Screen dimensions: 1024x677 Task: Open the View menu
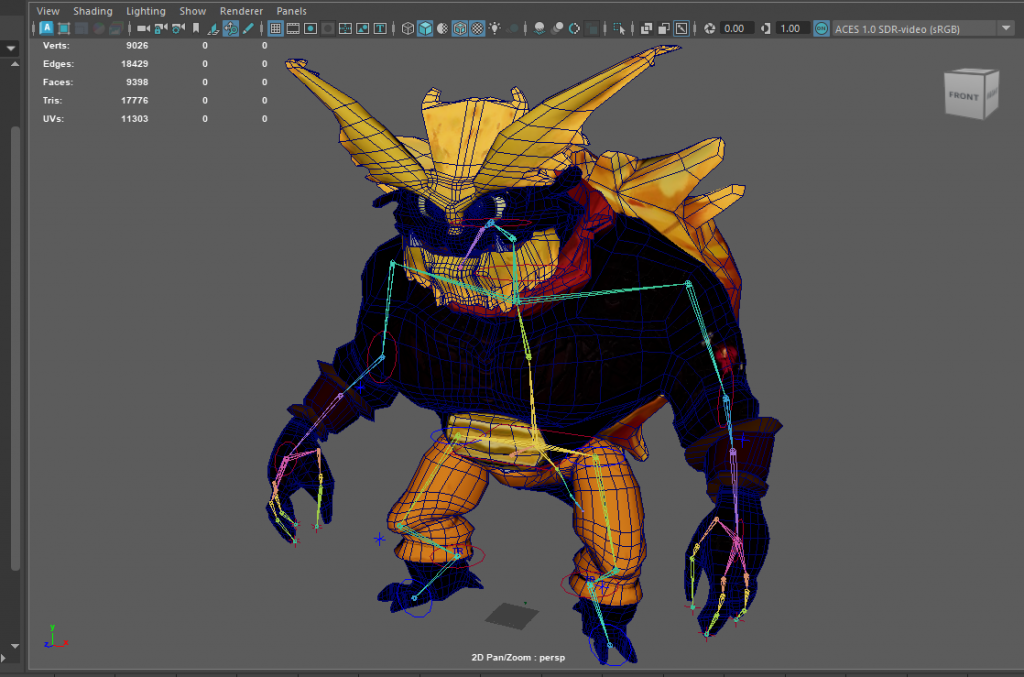tap(48, 11)
